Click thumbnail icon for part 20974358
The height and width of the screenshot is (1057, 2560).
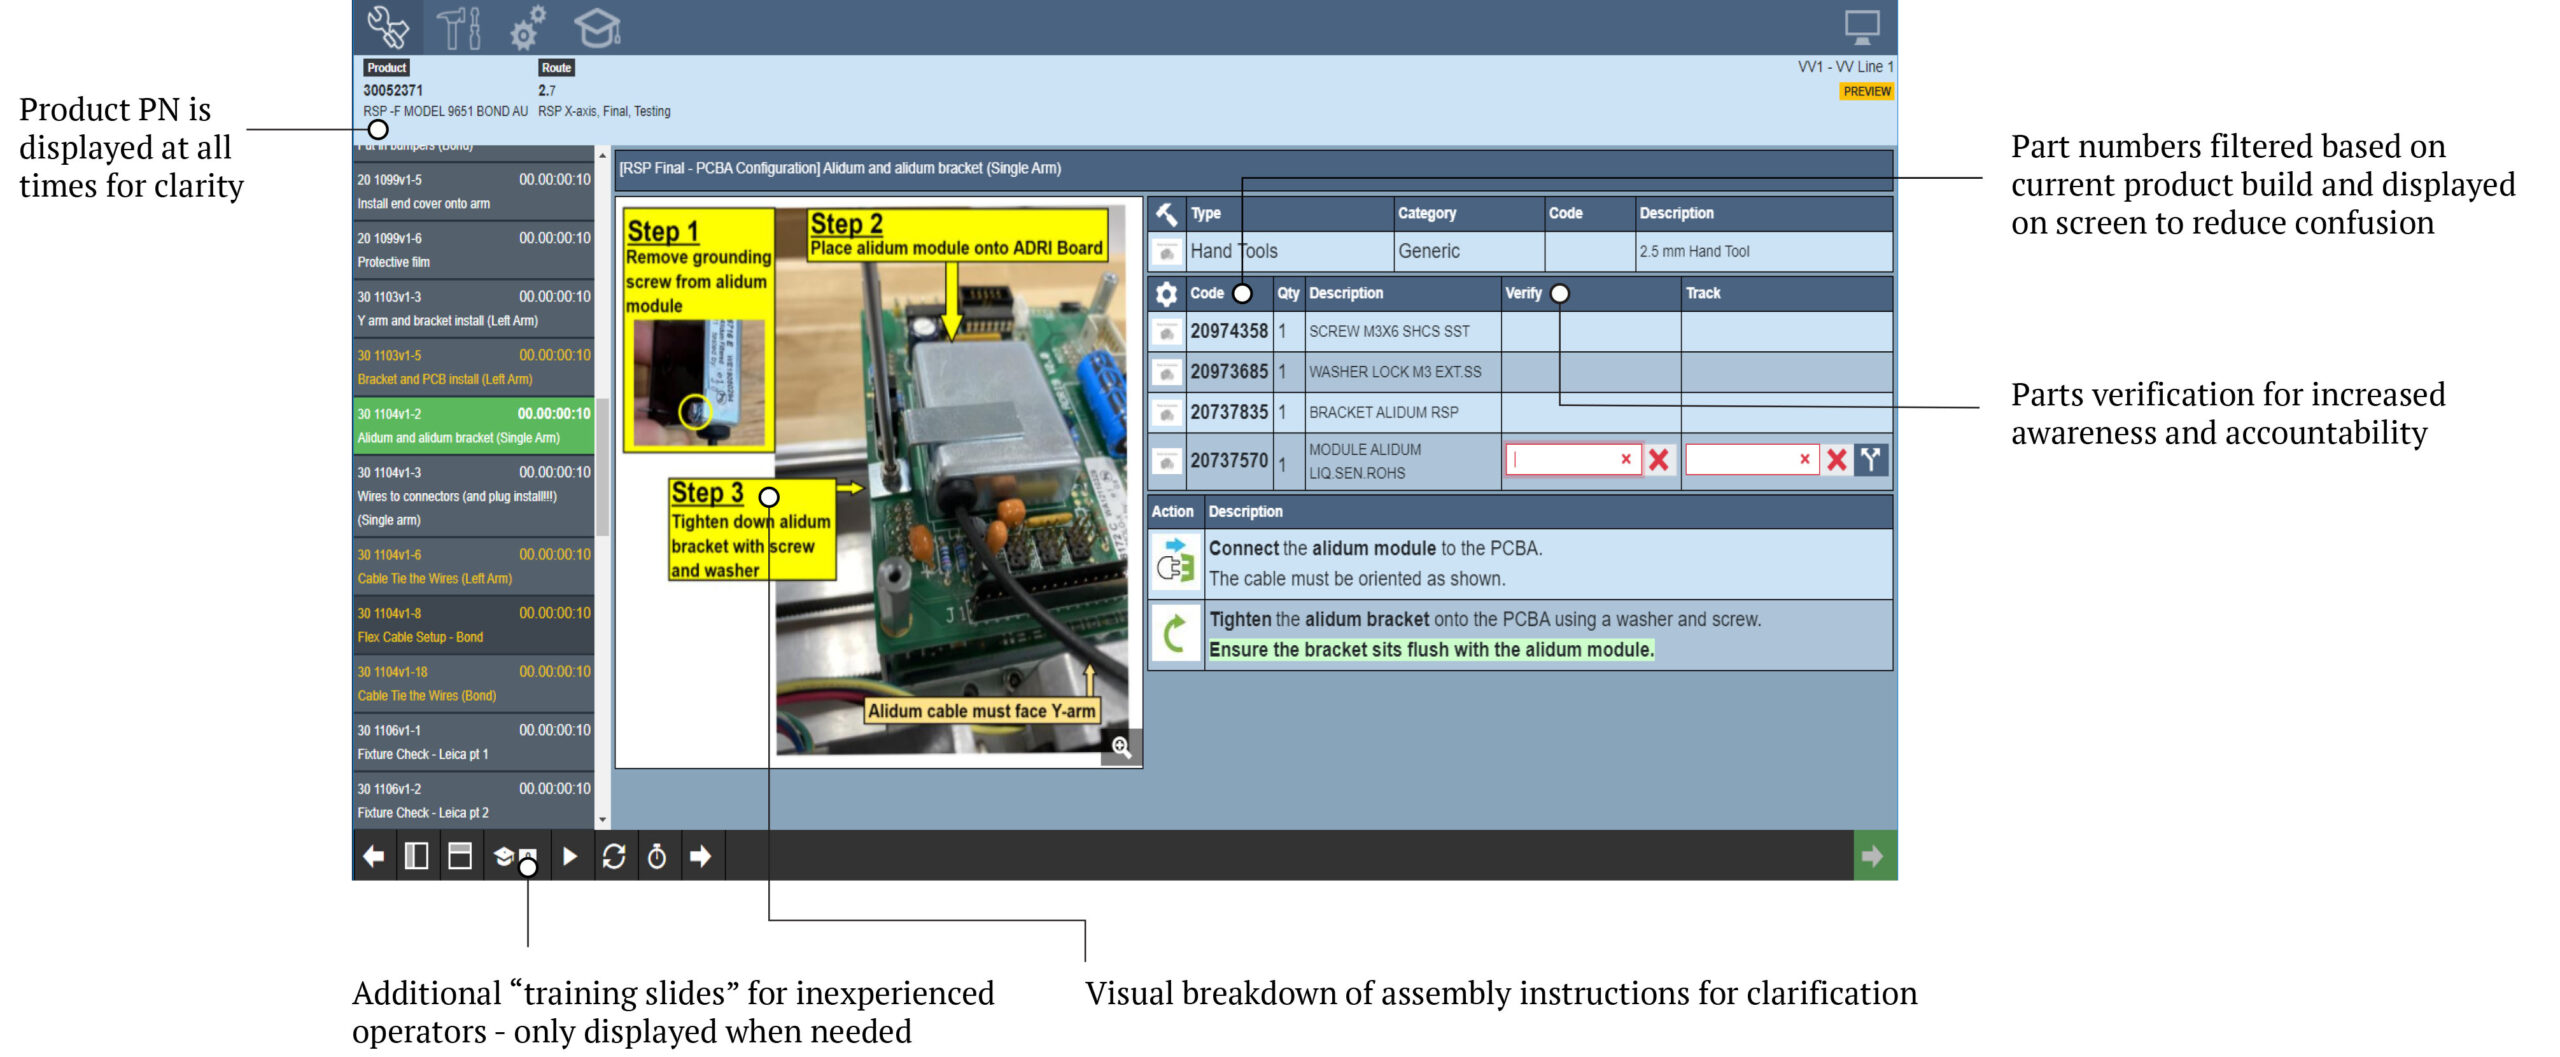(1166, 332)
